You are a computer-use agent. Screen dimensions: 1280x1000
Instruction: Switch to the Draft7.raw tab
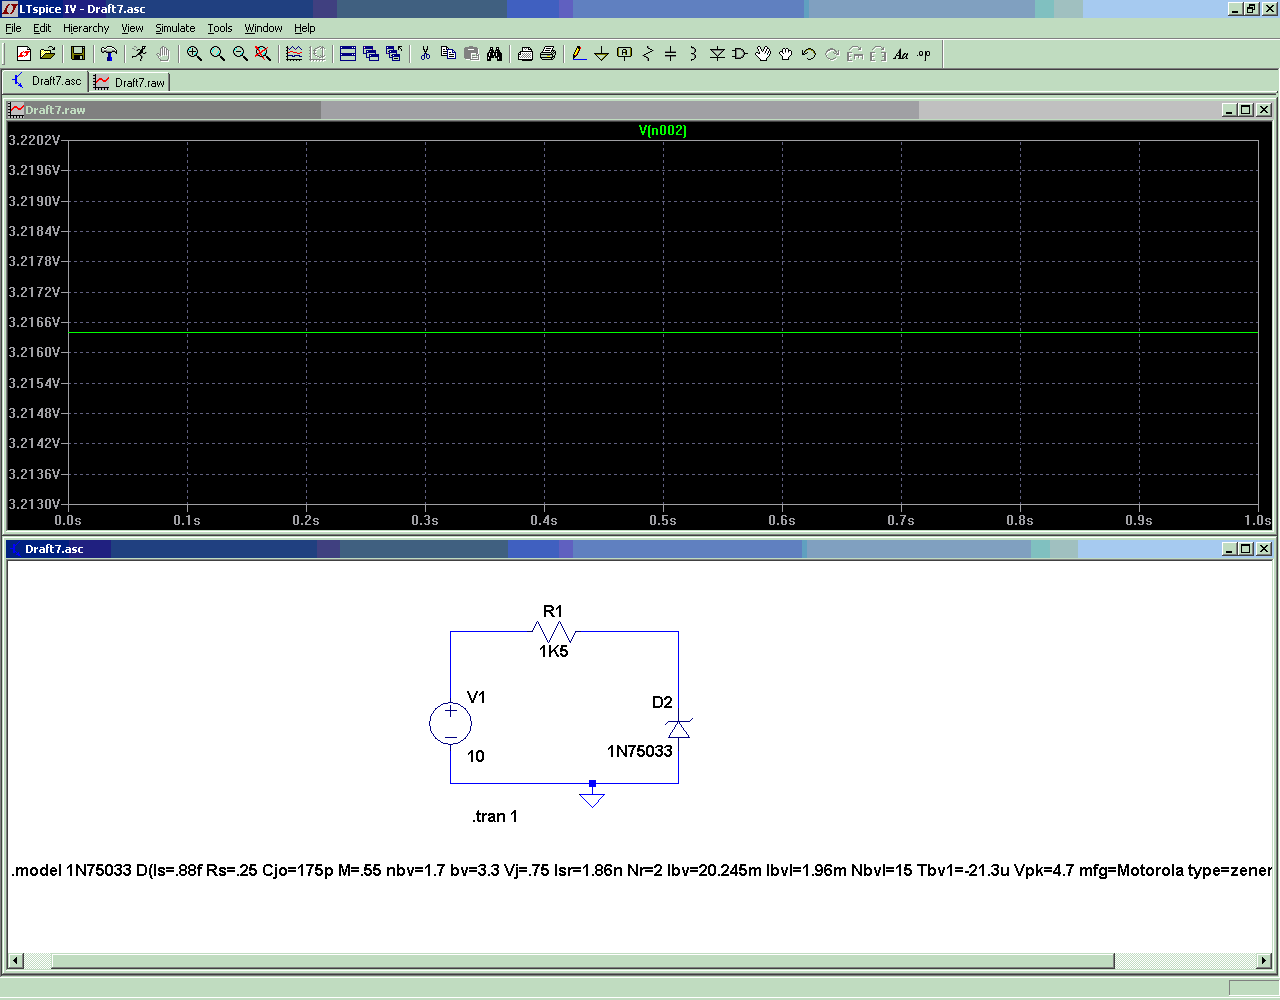point(130,82)
